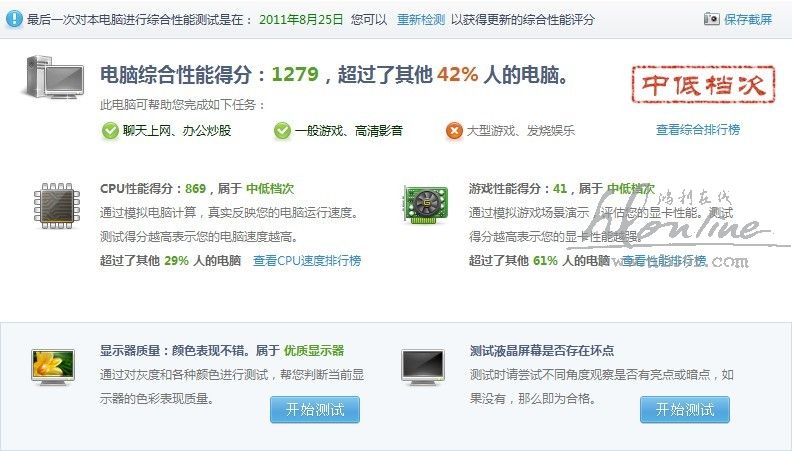Open the 查看CPU速度排行榜 link
Screen dimensions: 792x451
coord(307,261)
